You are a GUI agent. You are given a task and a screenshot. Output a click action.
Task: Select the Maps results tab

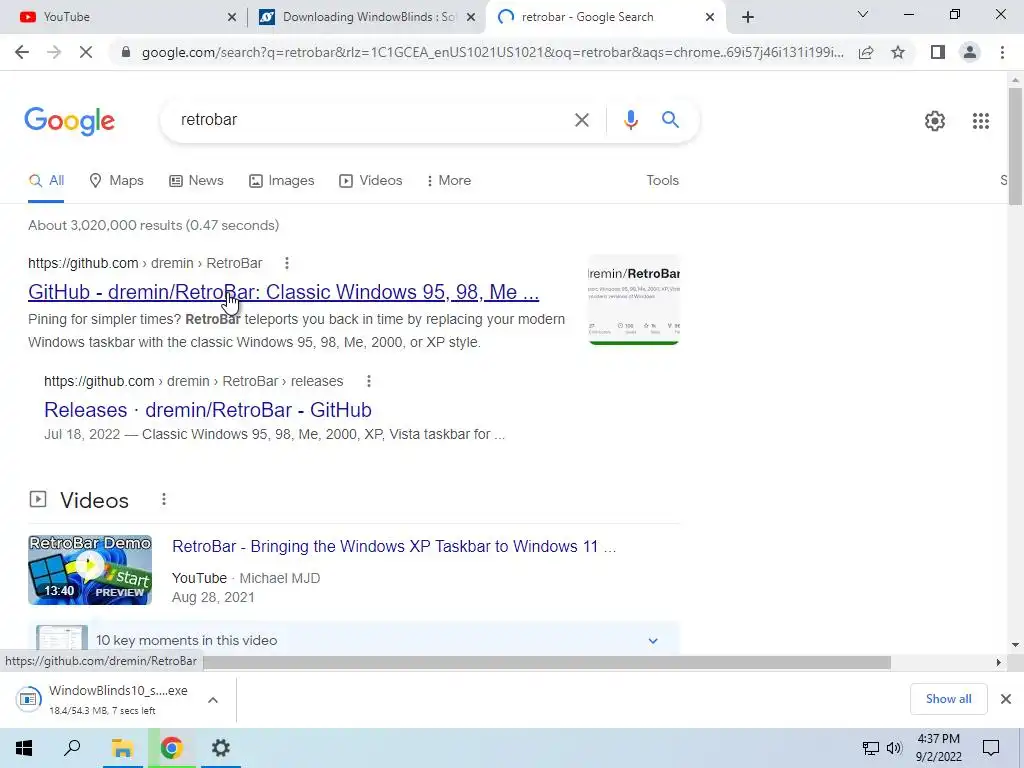(116, 180)
